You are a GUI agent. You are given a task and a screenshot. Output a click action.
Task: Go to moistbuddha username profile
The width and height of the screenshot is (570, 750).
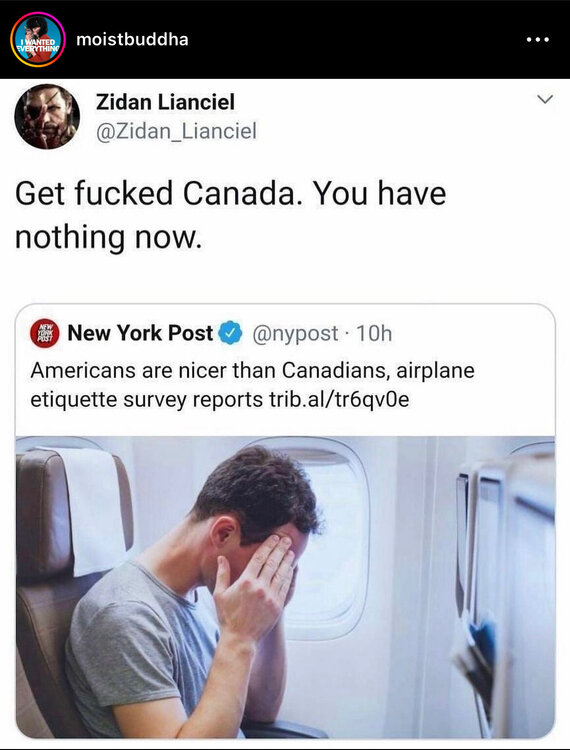tap(132, 39)
